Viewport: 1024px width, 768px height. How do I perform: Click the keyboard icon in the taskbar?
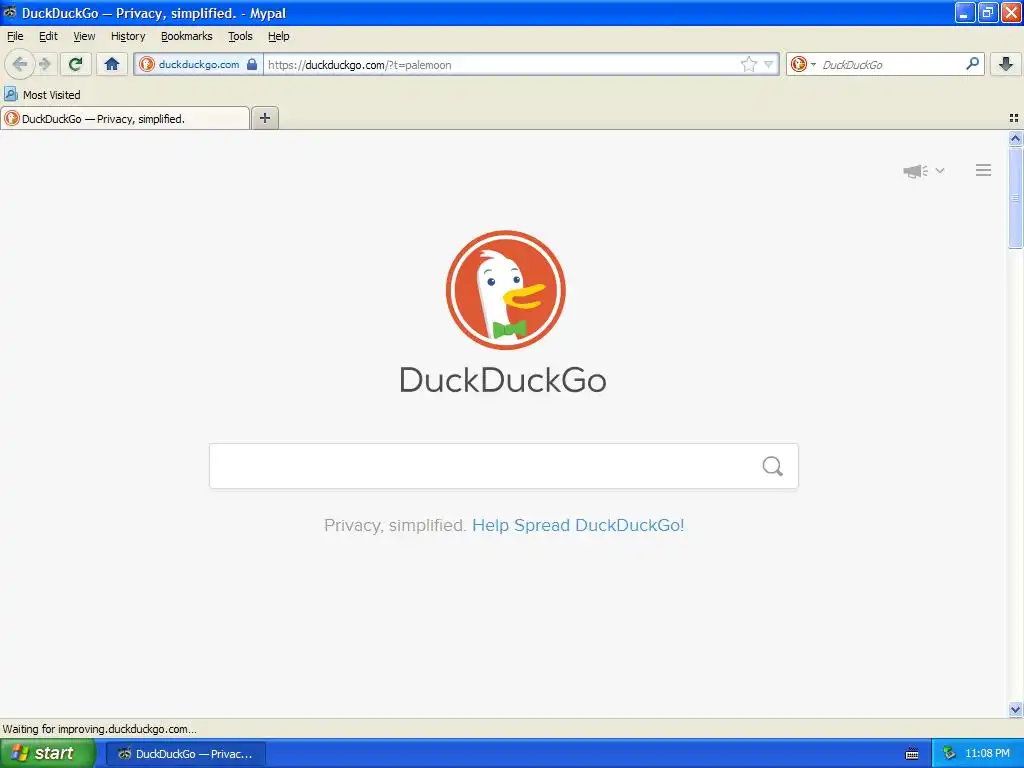point(912,754)
